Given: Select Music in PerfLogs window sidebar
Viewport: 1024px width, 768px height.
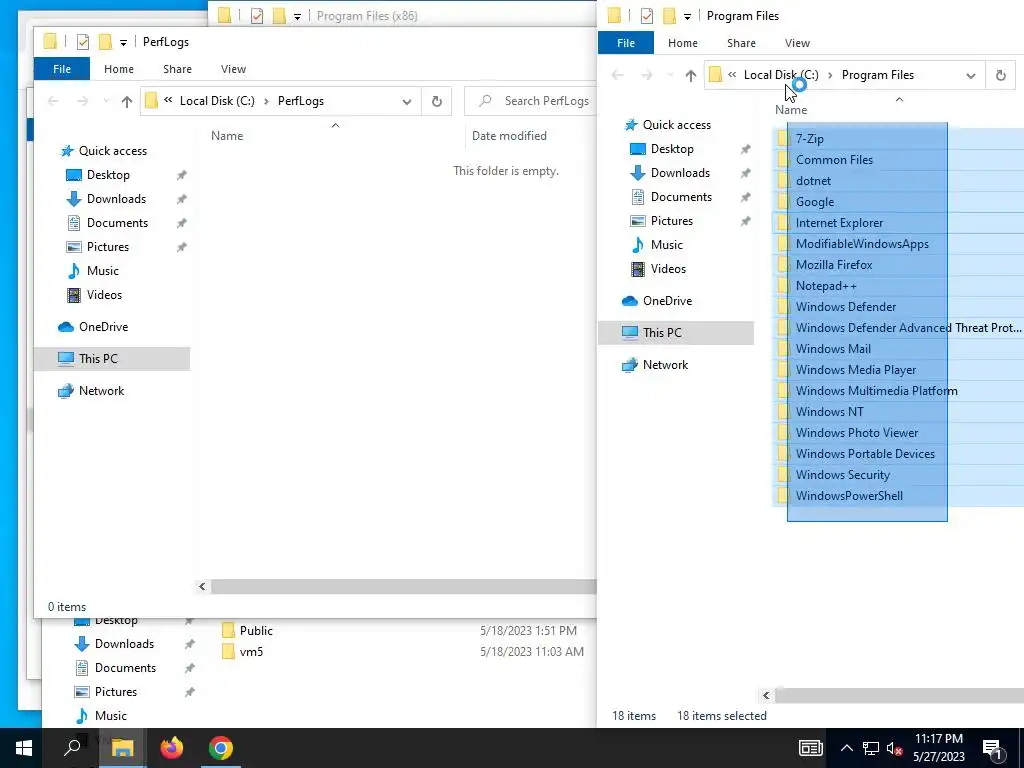Looking at the screenshot, I should (x=103, y=271).
